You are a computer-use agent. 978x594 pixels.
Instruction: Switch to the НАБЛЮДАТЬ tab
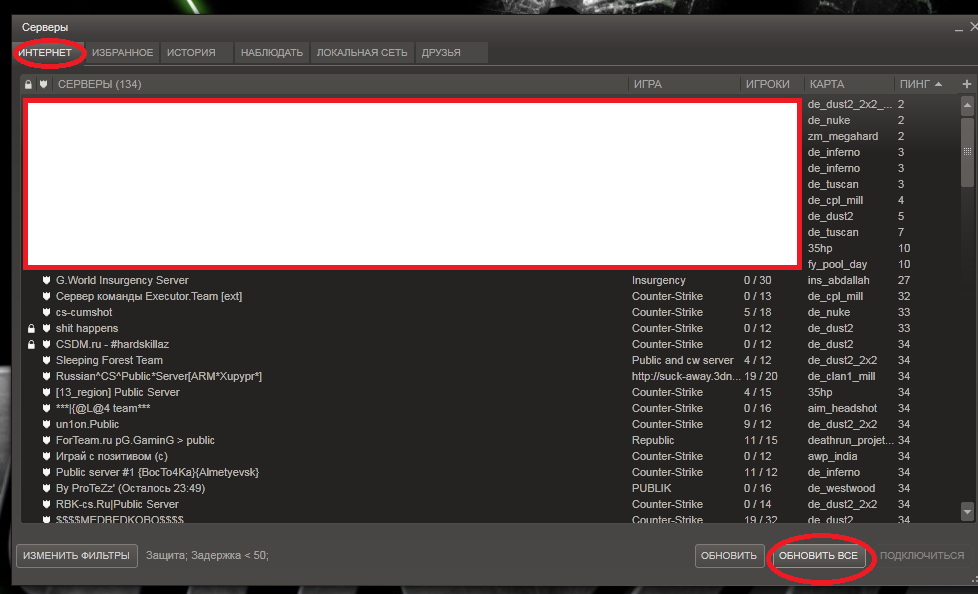coord(272,52)
